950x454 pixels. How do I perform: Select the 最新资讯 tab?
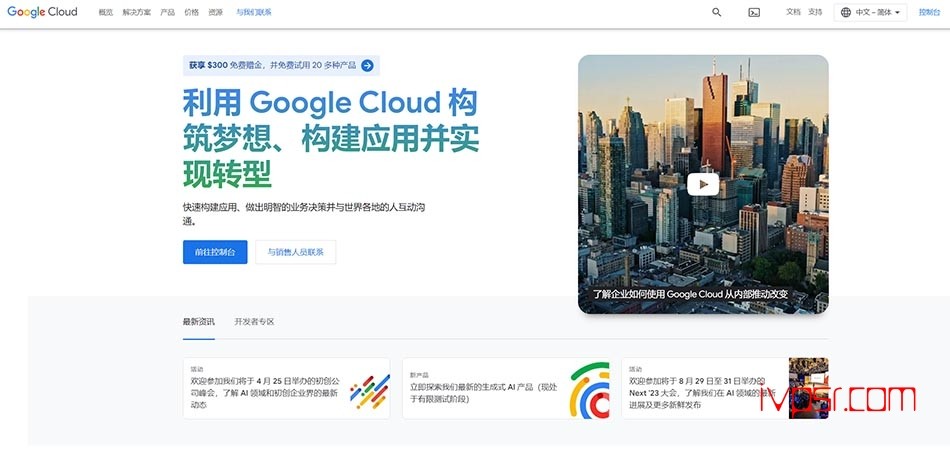(x=199, y=322)
